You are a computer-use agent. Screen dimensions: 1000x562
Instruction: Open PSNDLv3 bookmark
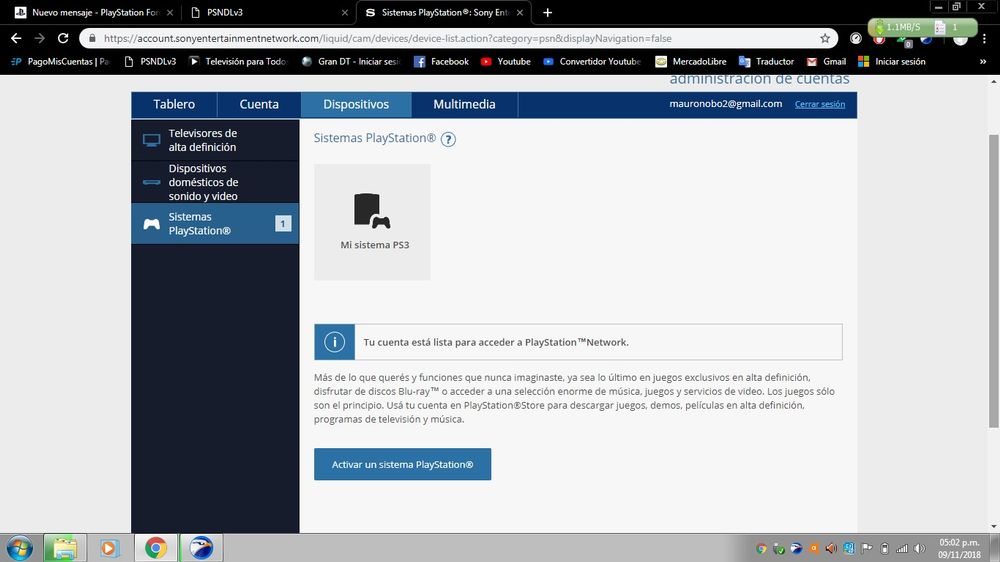(151, 62)
